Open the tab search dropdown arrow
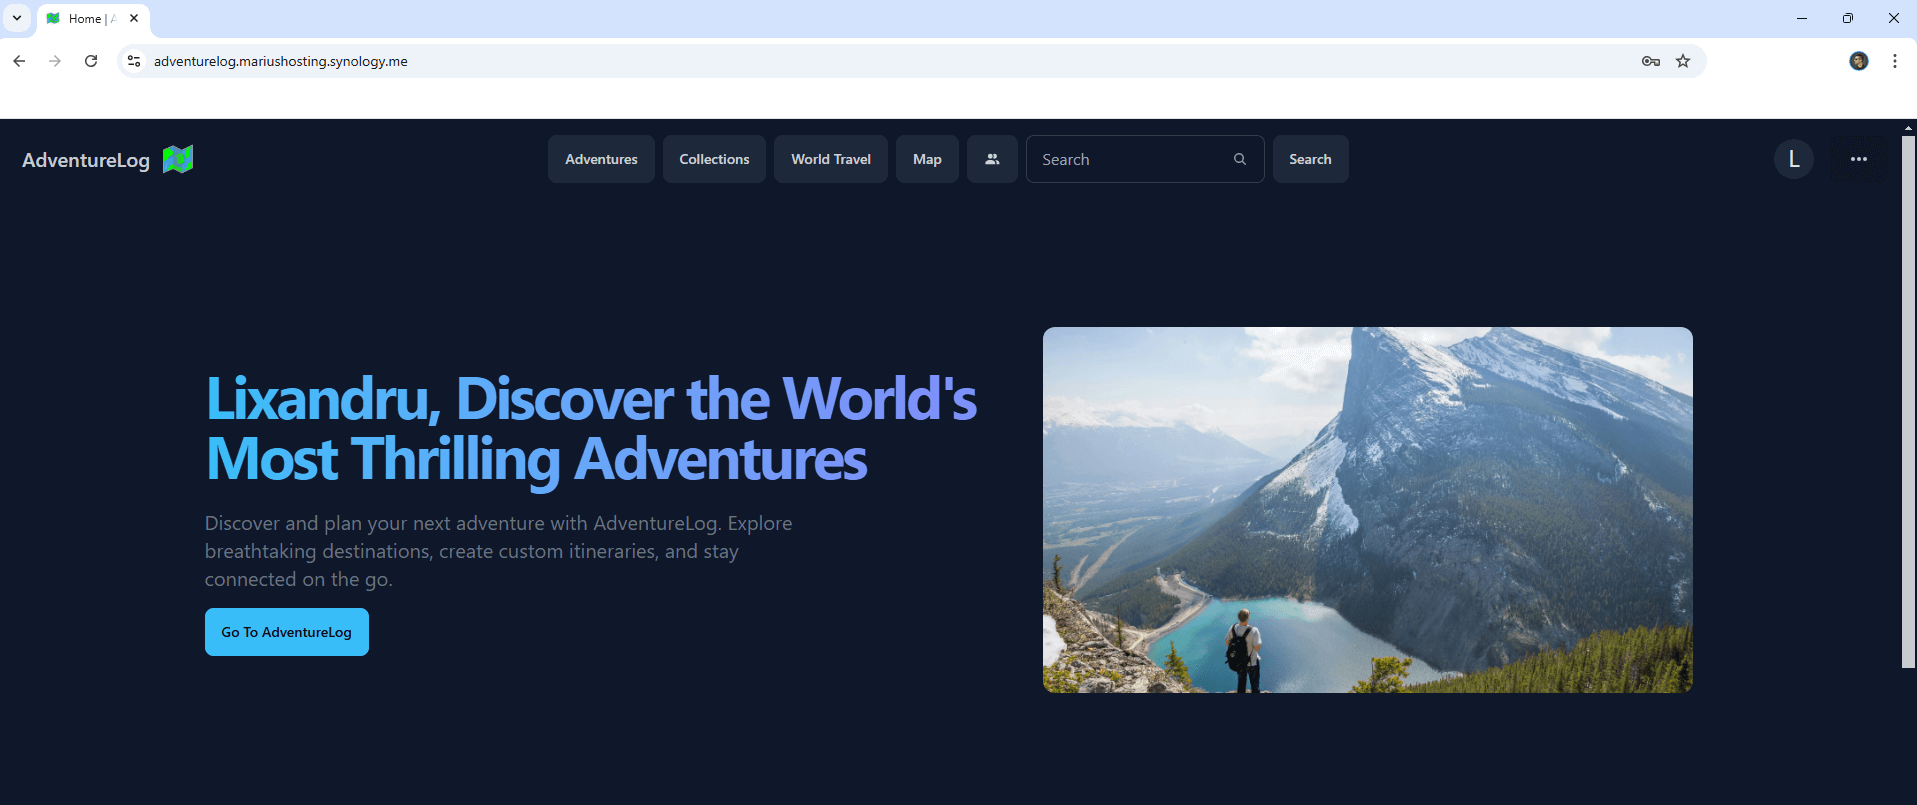1917x805 pixels. point(17,18)
